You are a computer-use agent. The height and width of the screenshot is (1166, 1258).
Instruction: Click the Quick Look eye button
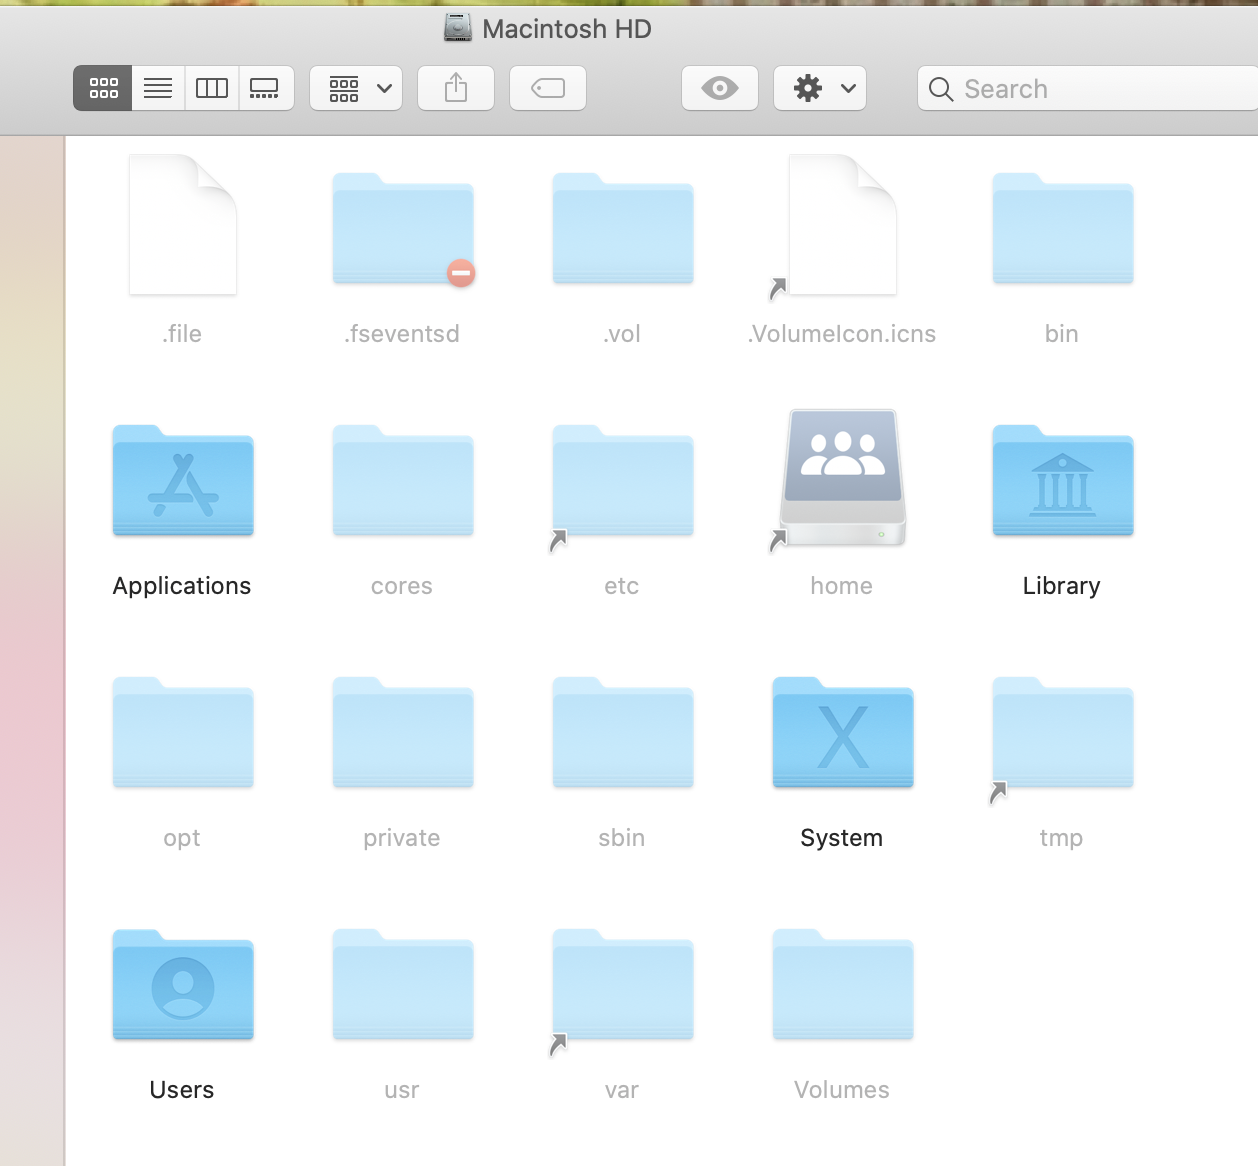click(720, 88)
